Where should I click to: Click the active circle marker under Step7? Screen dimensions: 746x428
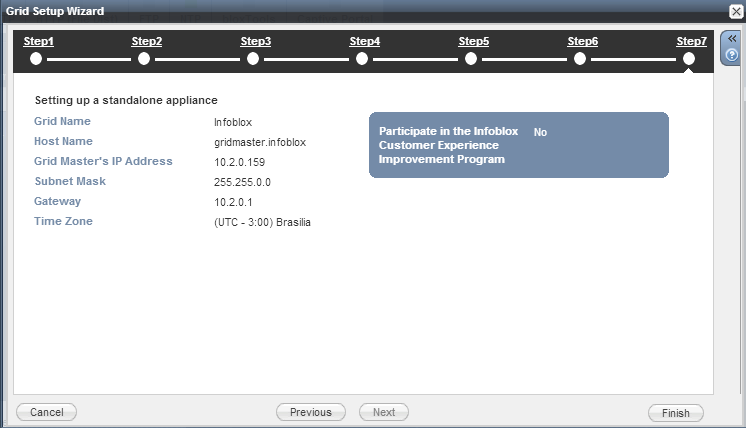[x=689, y=59]
